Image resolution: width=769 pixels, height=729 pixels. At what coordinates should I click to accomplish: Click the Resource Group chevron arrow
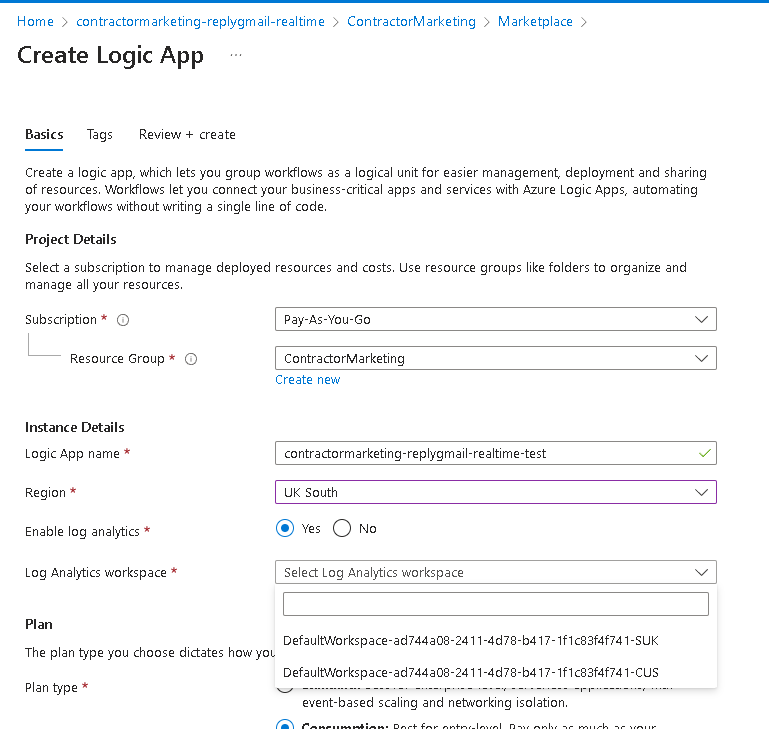[x=701, y=359]
